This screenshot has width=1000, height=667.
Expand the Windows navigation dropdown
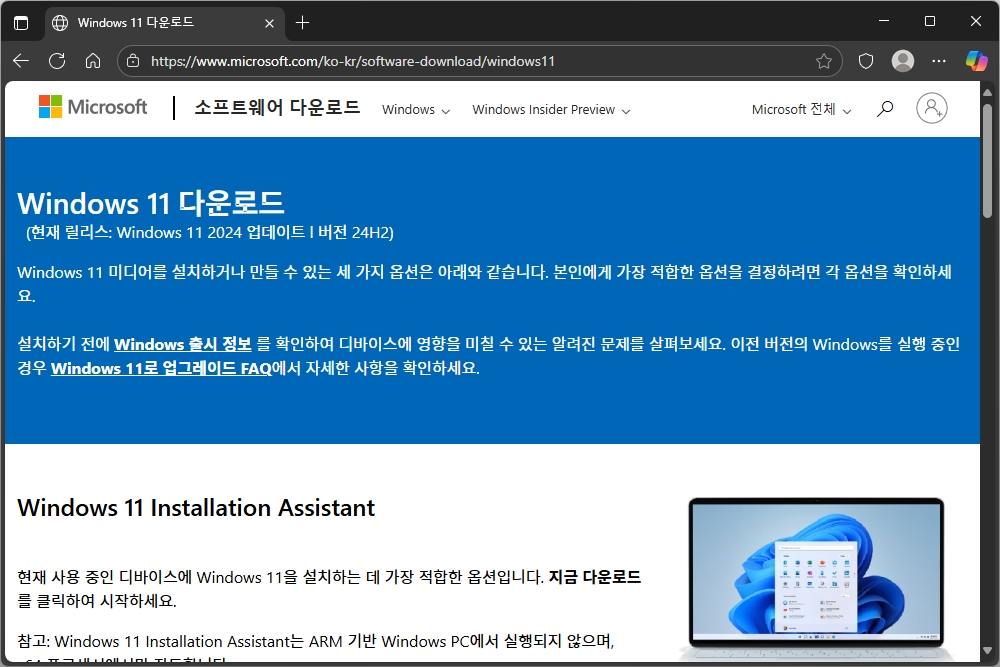click(x=416, y=110)
